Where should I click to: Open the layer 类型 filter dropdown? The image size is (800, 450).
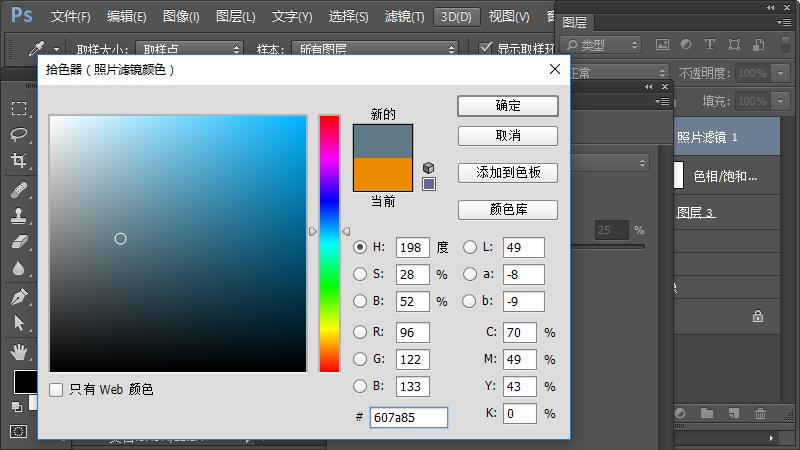click(601, 45)
